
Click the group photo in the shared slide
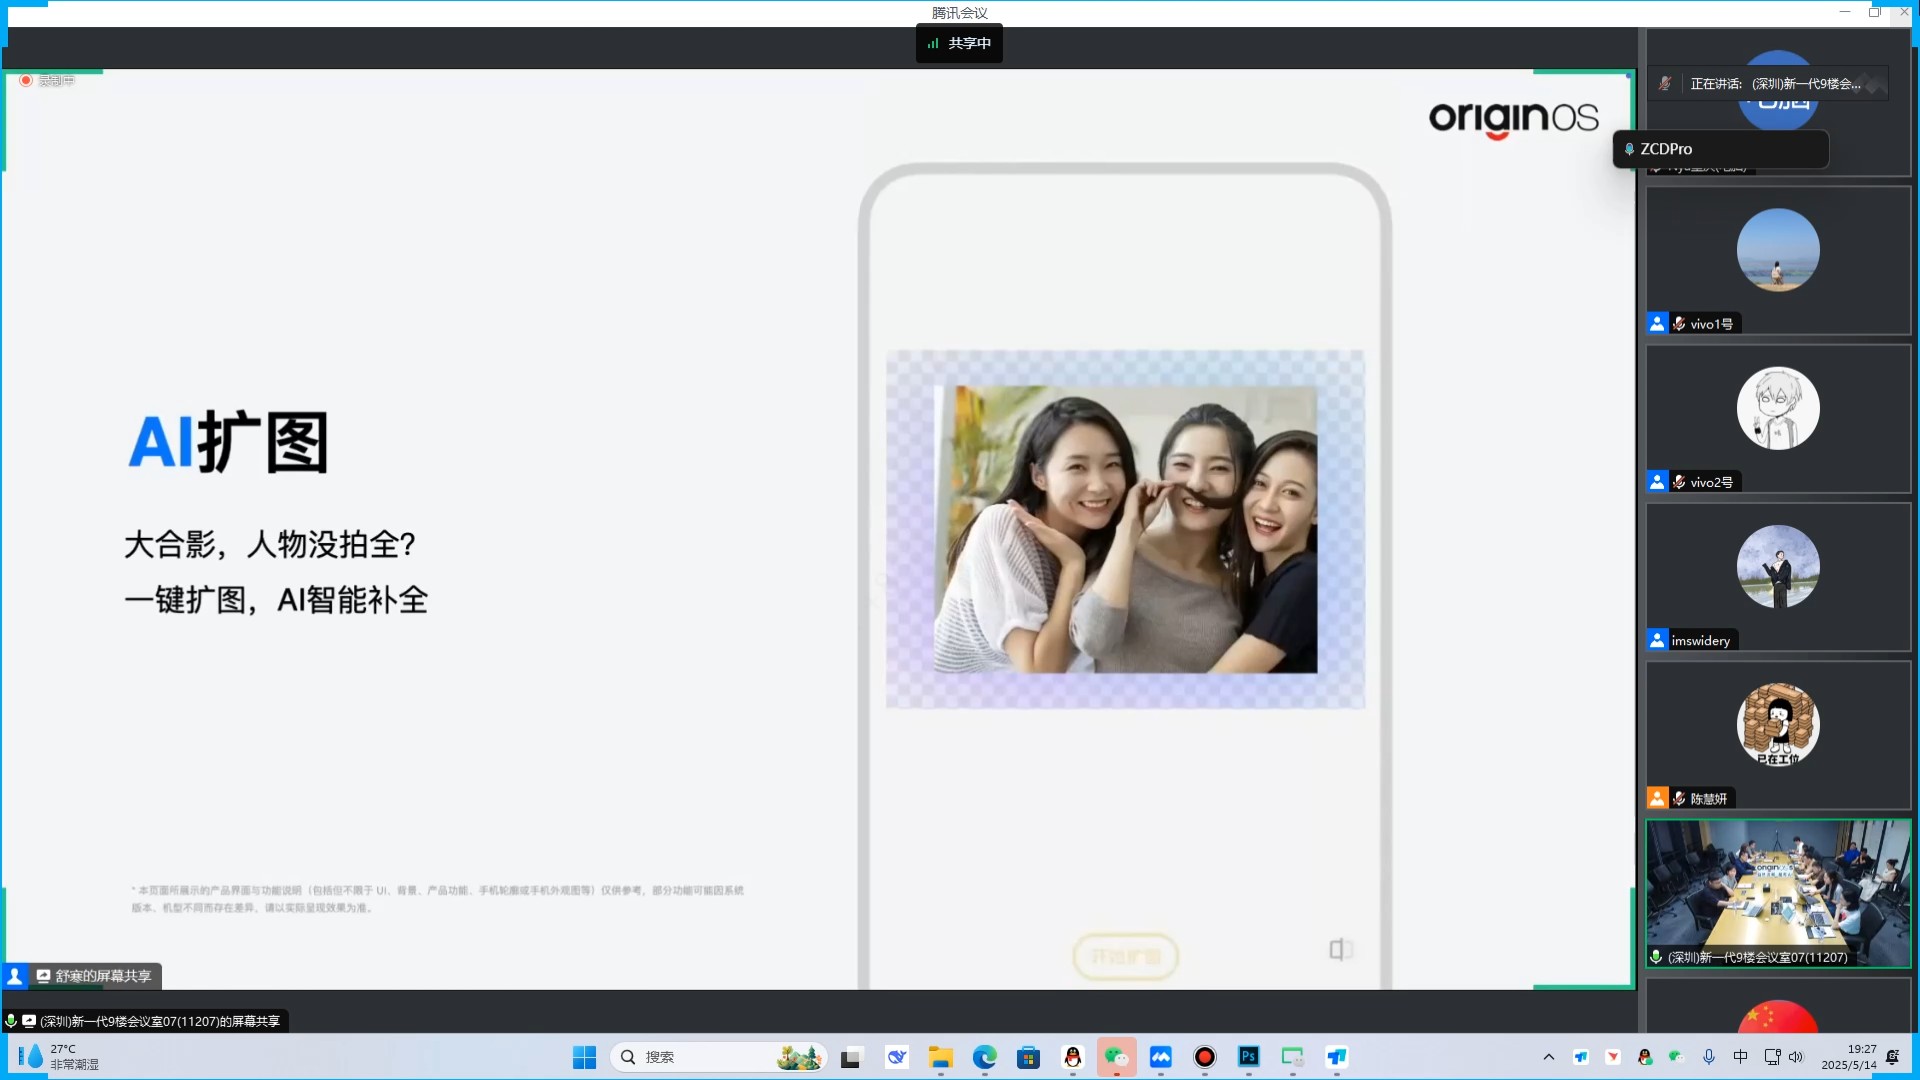(1125, 529)
